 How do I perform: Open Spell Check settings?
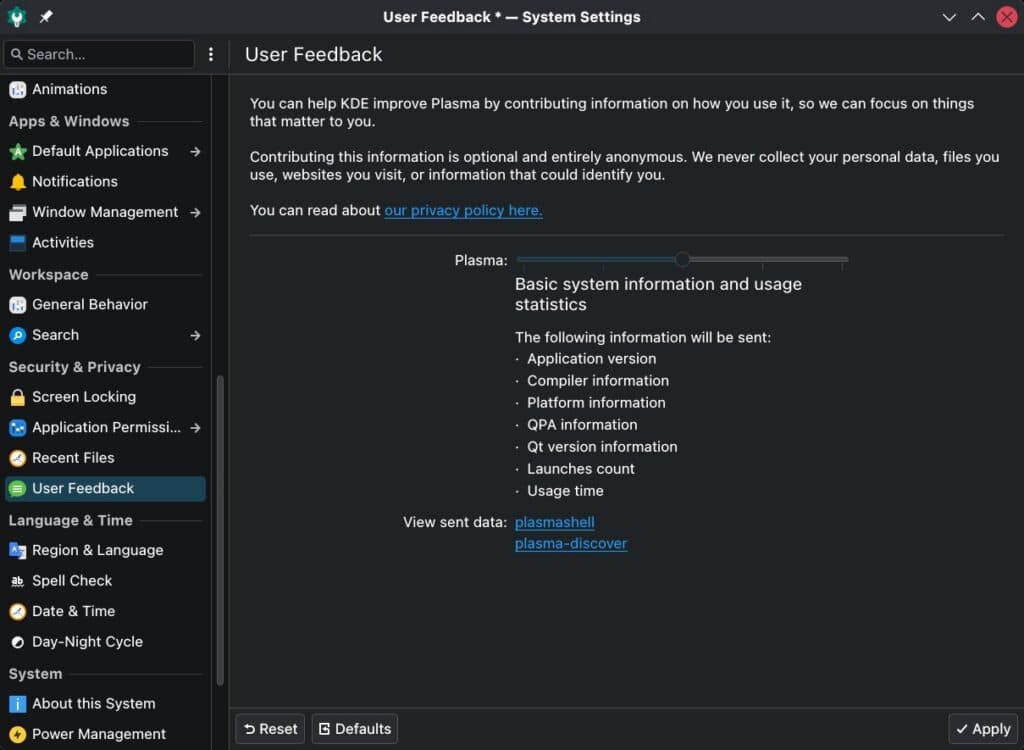[70, 580]
